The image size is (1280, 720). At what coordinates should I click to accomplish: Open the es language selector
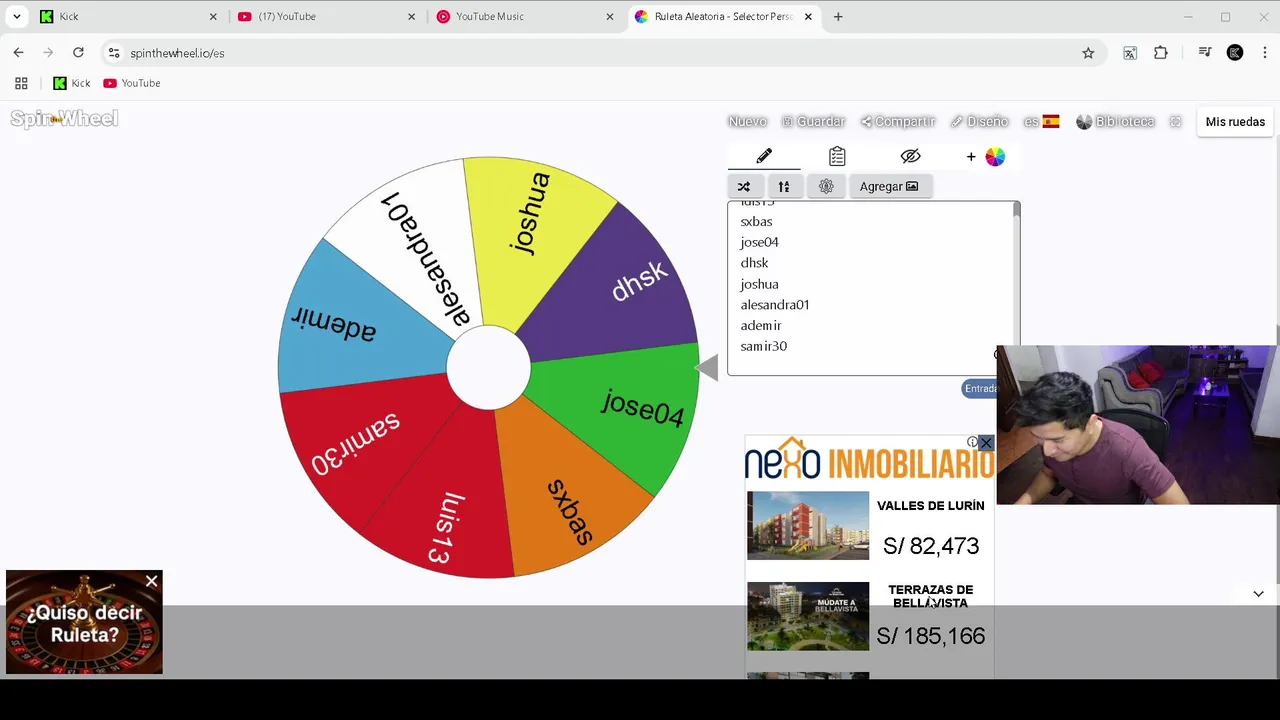pyautogui.click(x=1041, y=121)
